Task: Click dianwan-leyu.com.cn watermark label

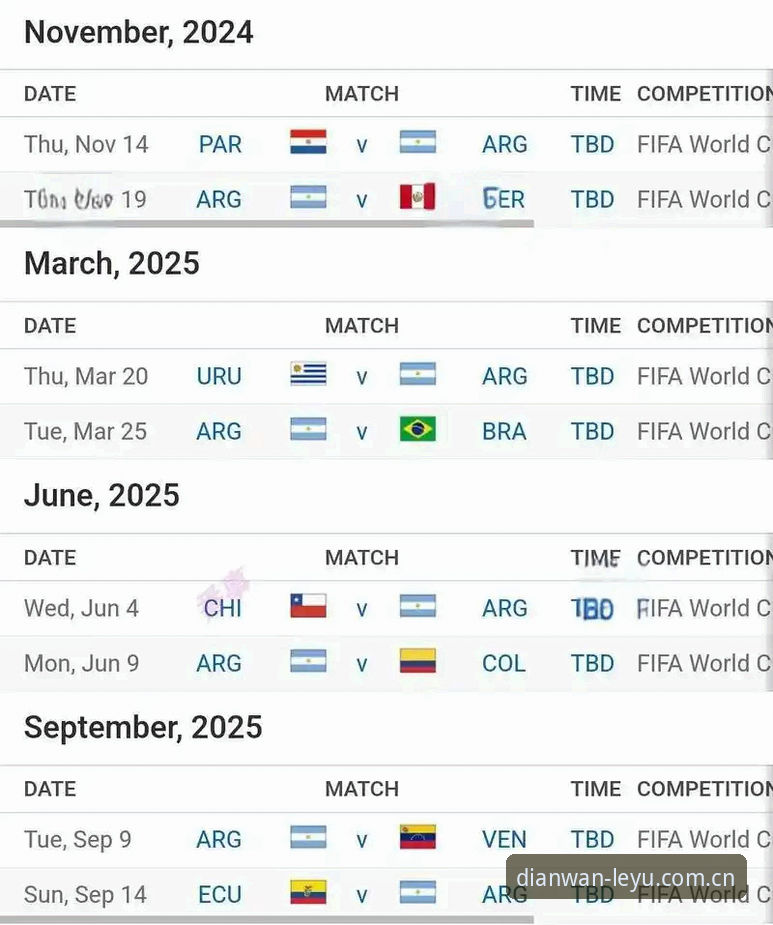Action: point(626,877)
